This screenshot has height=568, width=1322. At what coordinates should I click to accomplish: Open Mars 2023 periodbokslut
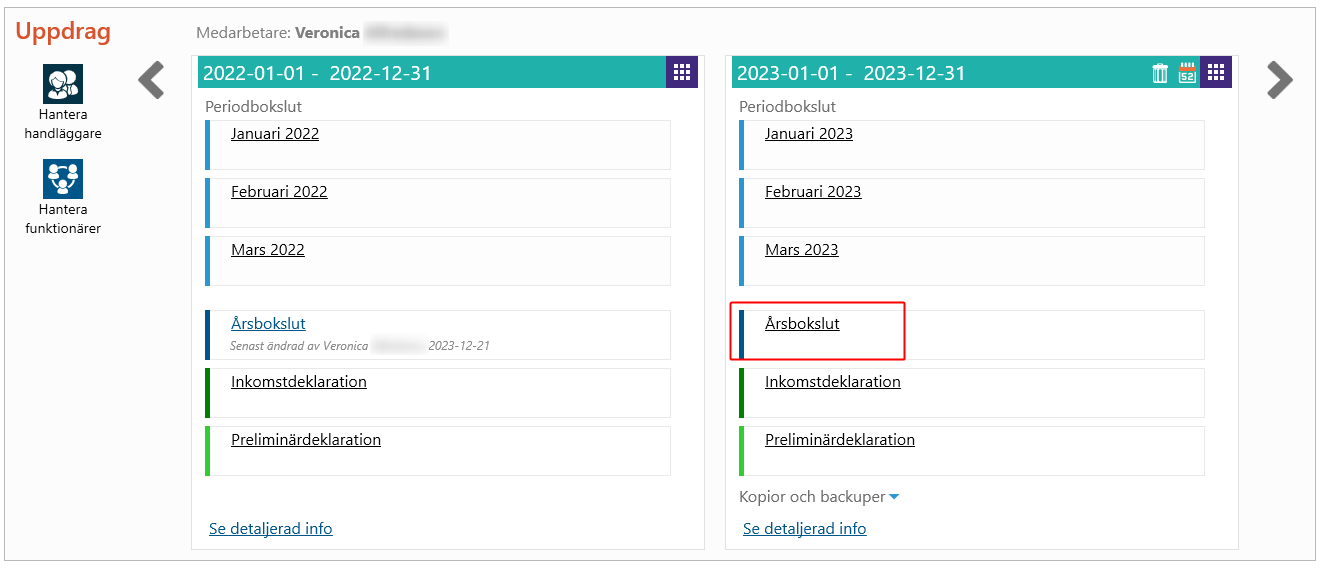point(802,250)
